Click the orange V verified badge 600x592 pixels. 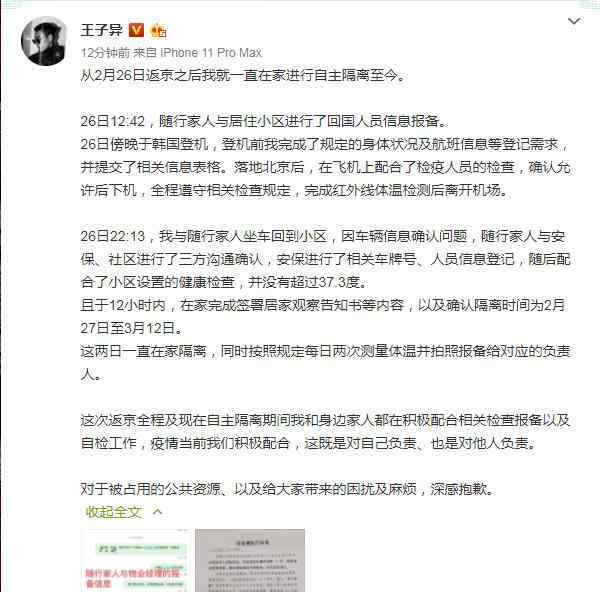click(x=136, y=30)
